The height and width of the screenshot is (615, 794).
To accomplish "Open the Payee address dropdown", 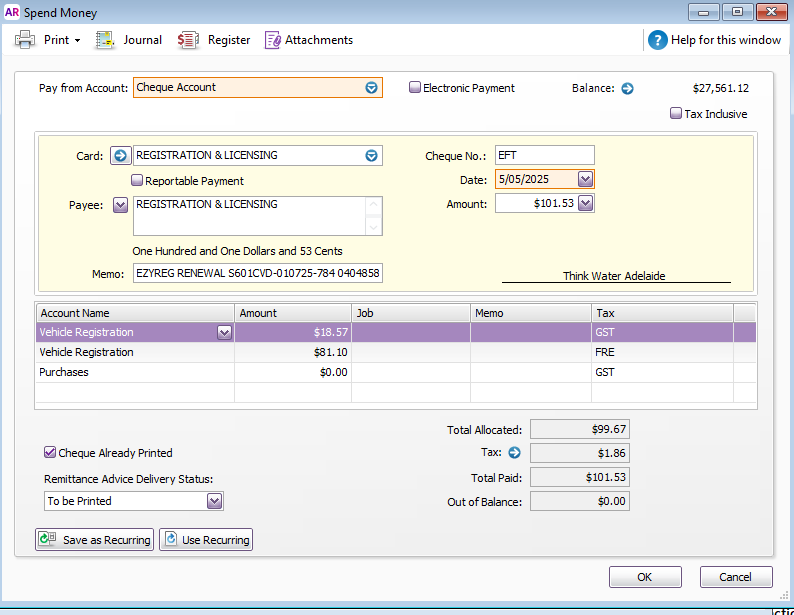I will pos(120,205).
